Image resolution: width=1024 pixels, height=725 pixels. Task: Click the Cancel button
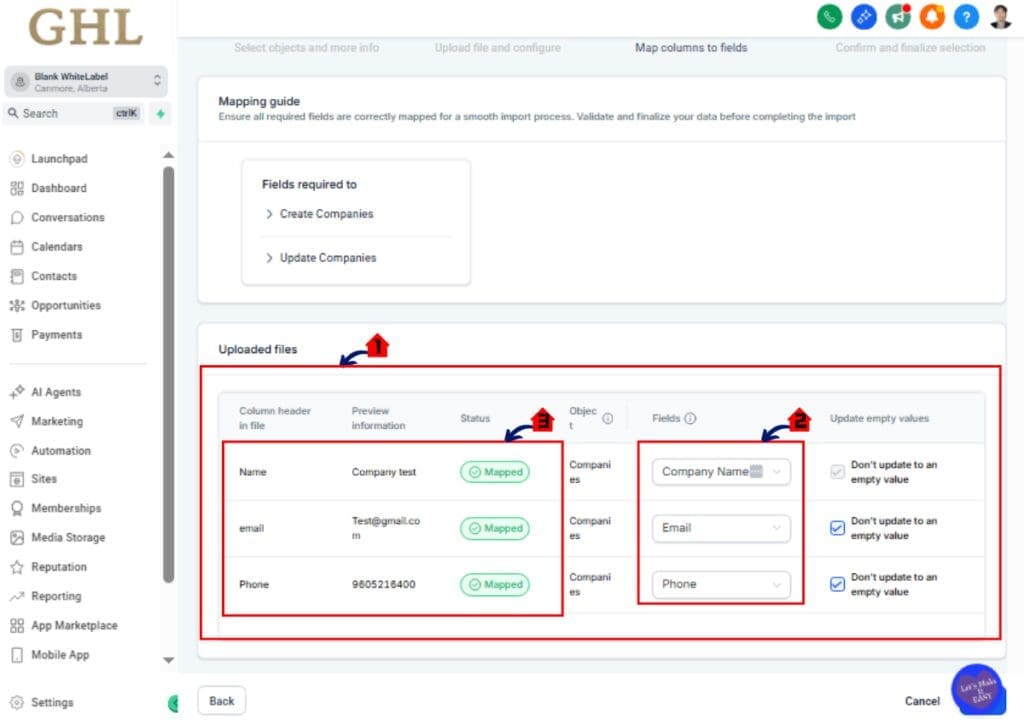pos(922,701)
